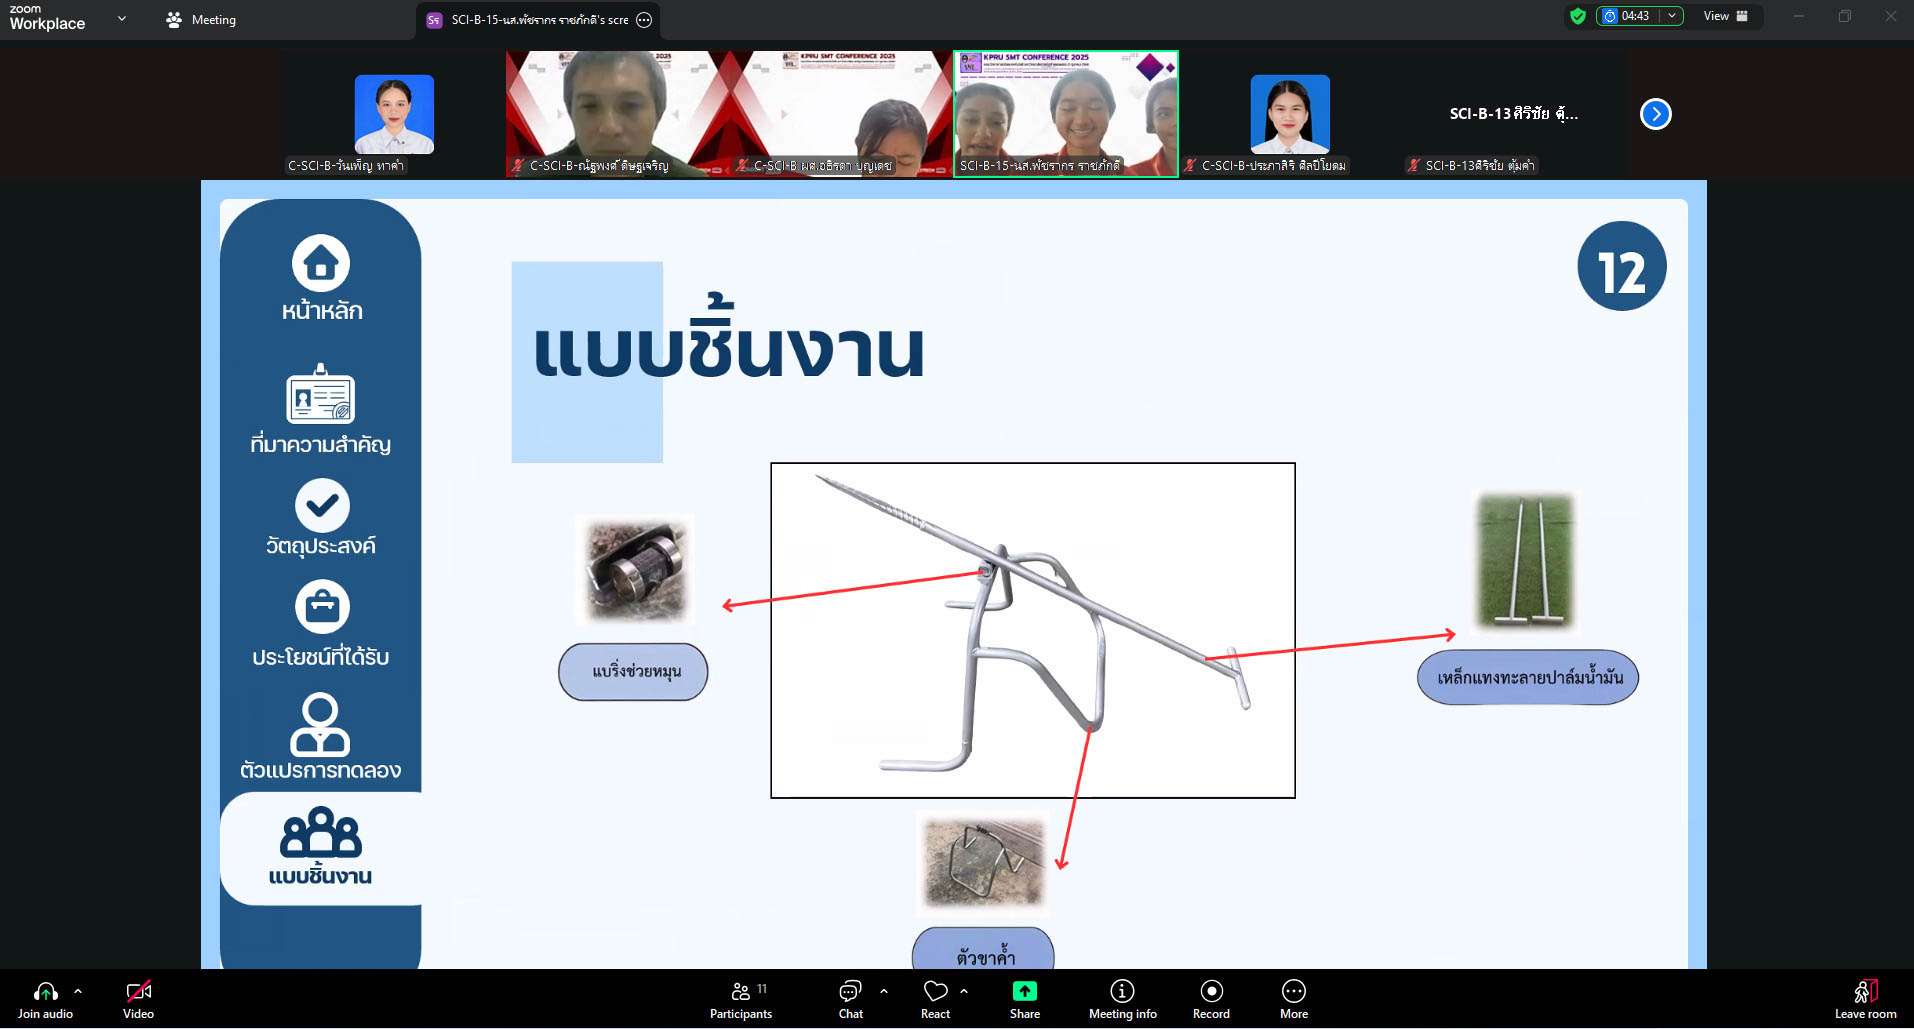This screenshot has width=1914, height=1029.
Task: Open screen-share options ellipsis in the title tab
Action: pos(645,20)
